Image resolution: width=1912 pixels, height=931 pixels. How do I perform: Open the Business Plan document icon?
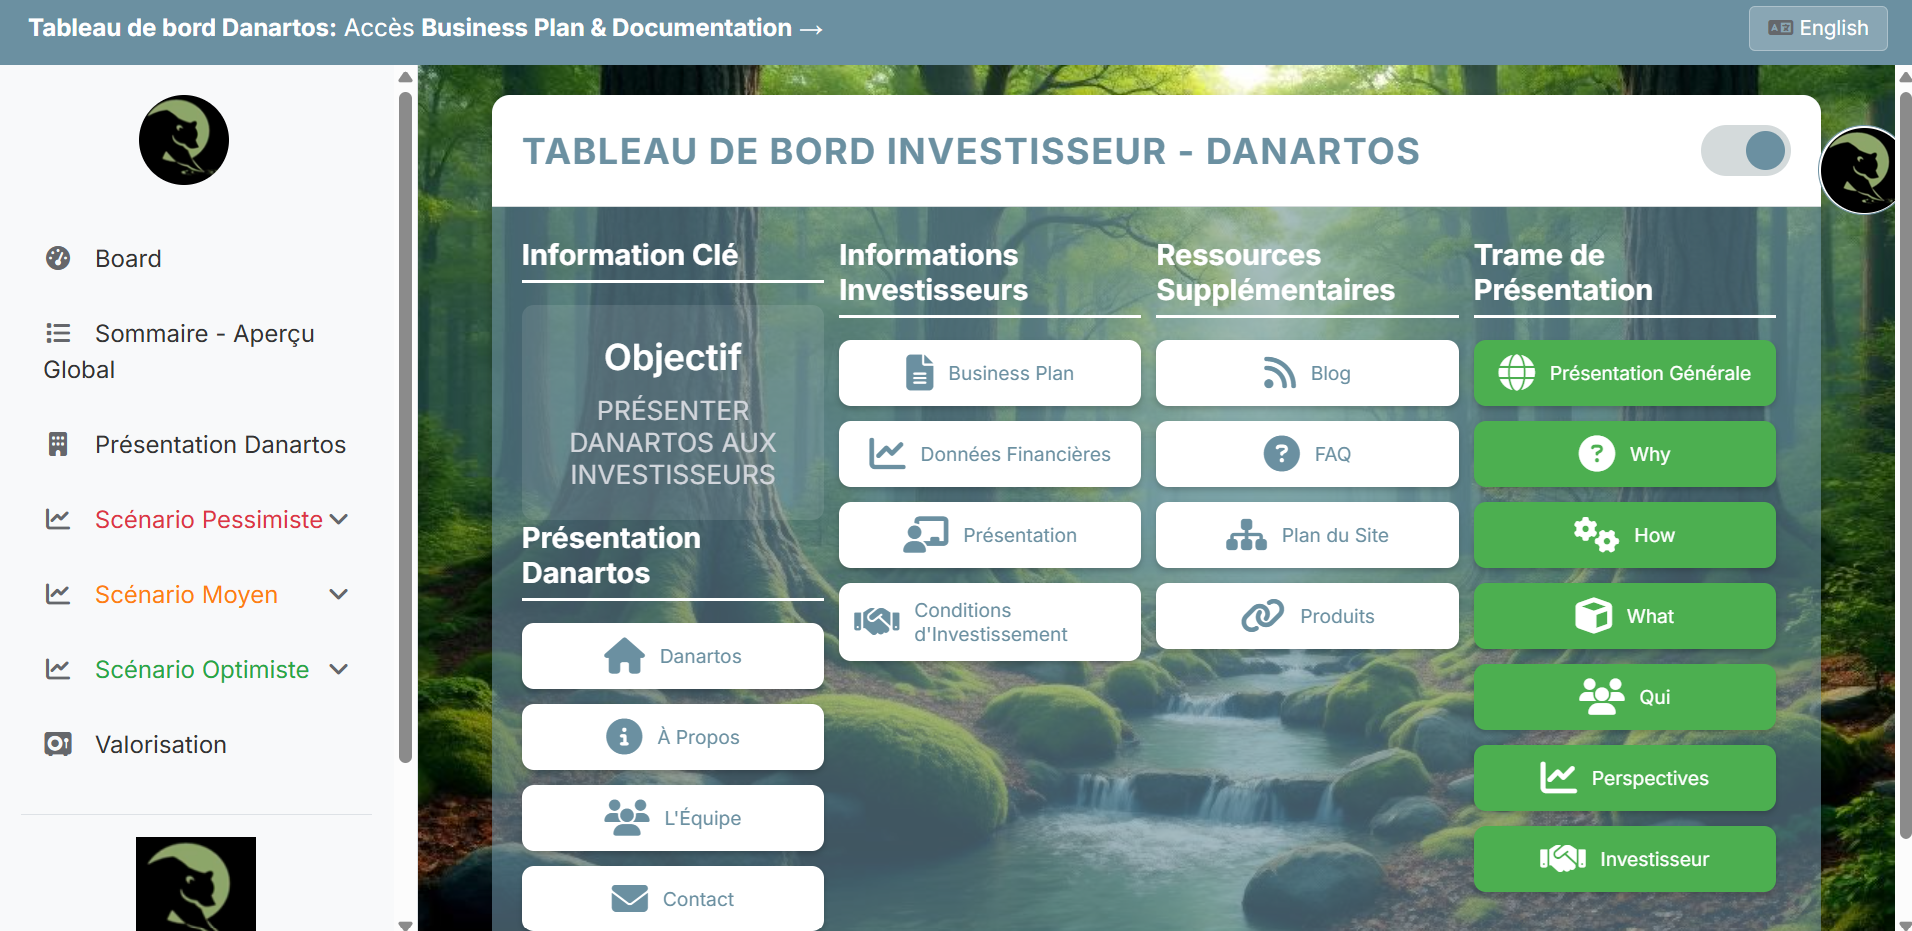[x=919, y=372]
